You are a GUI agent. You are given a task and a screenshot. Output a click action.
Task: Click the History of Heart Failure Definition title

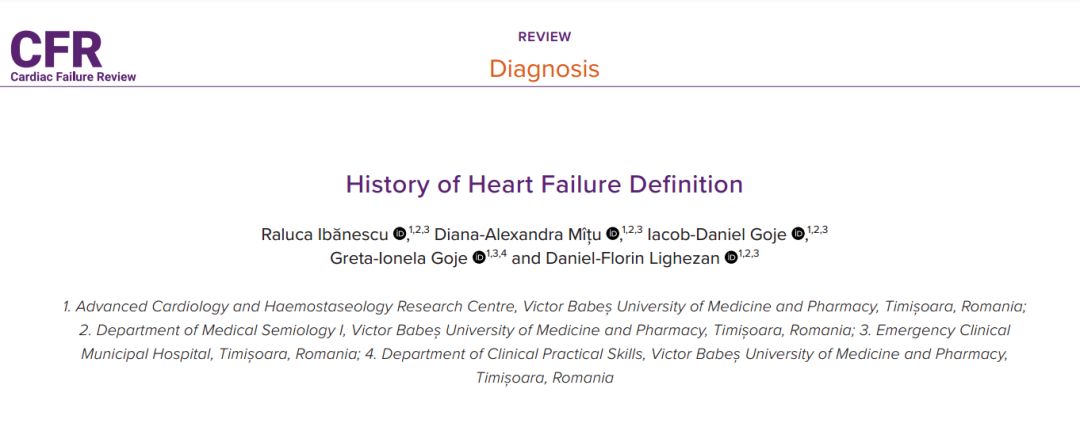pyautogui.click(x=544, y=185)
